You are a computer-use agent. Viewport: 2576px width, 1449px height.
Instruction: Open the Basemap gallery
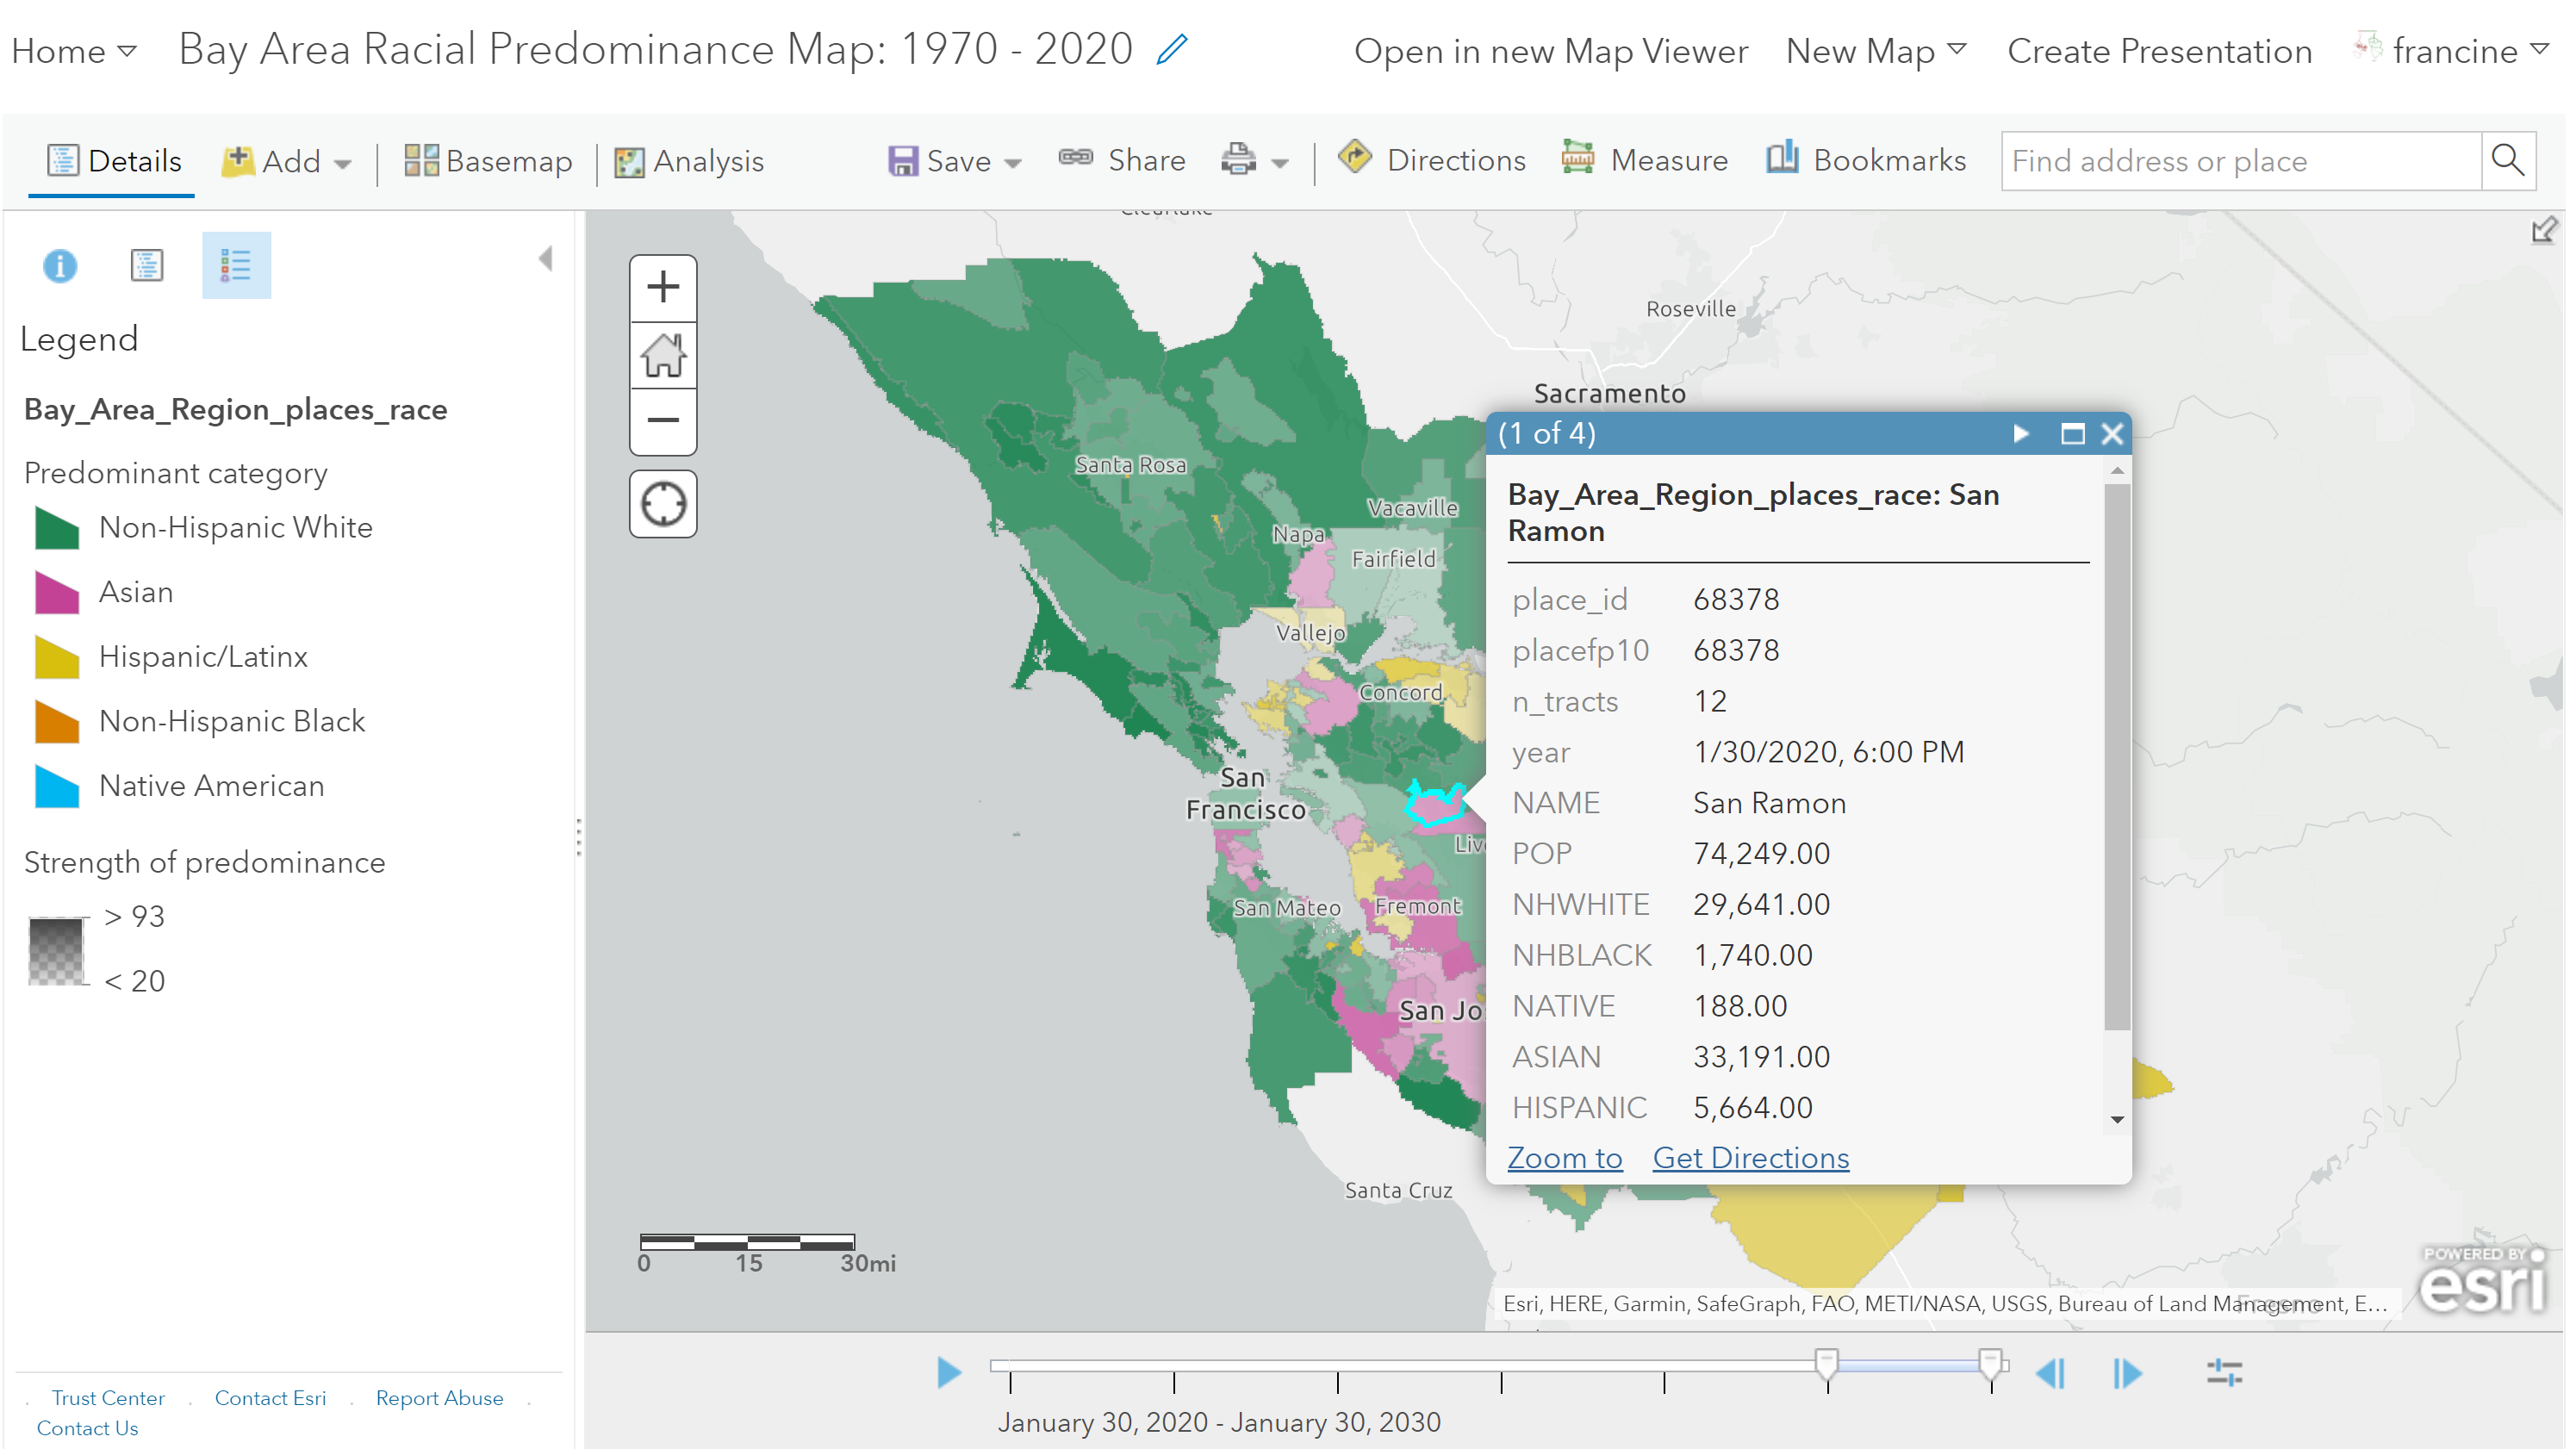point(488,161)
